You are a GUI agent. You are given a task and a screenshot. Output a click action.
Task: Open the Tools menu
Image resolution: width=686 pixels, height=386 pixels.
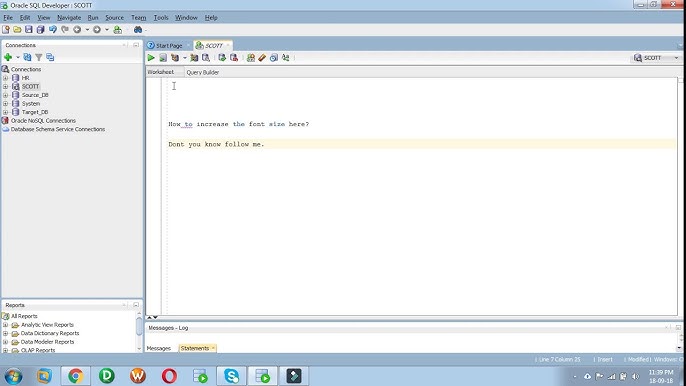click(x=161, y=18)
